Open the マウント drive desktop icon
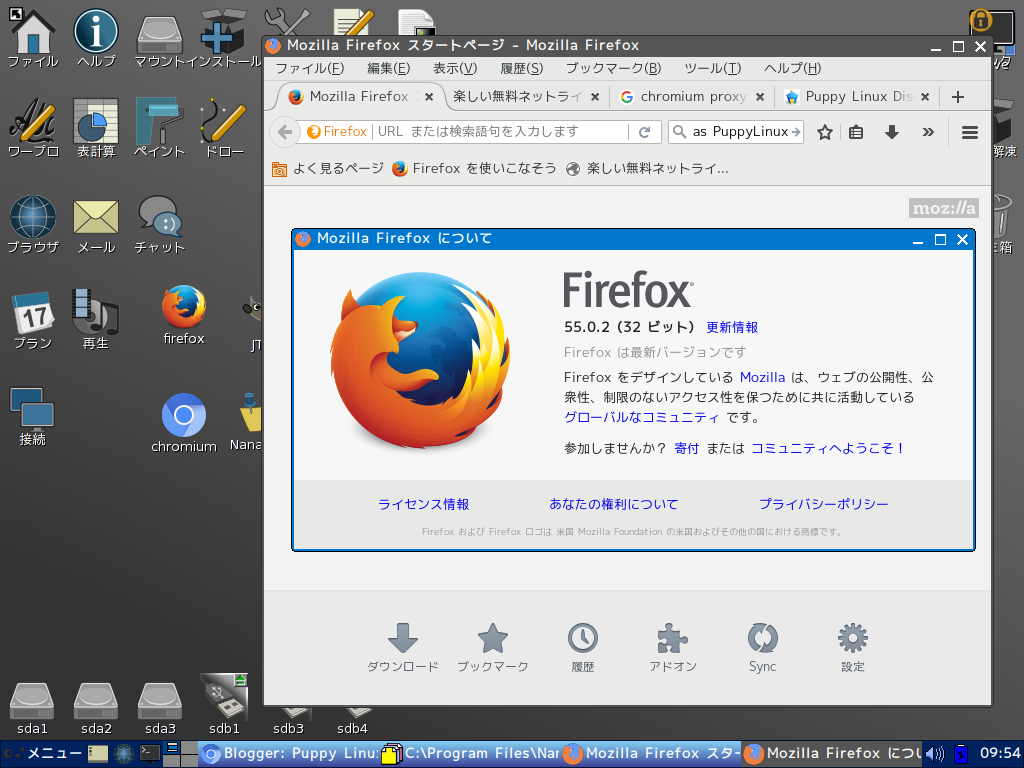The width and height of the screenshot is (1024, 768). [159, 37]
